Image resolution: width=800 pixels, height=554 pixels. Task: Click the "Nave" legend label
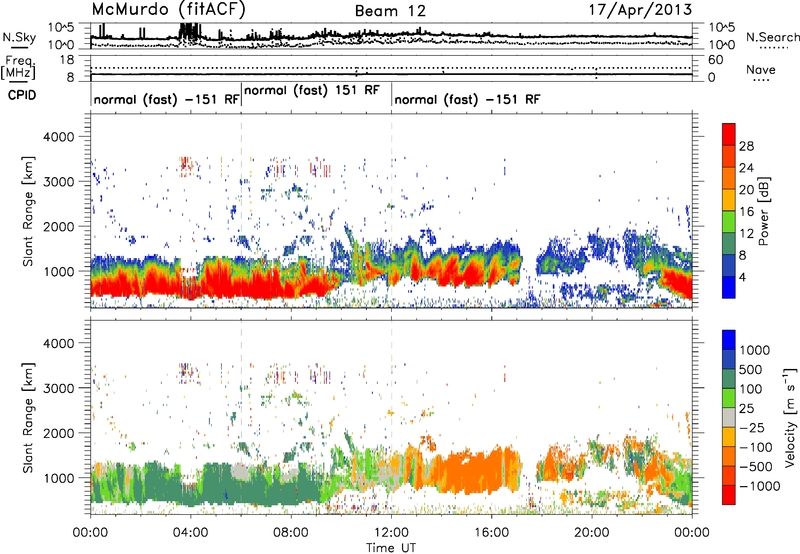761,70
